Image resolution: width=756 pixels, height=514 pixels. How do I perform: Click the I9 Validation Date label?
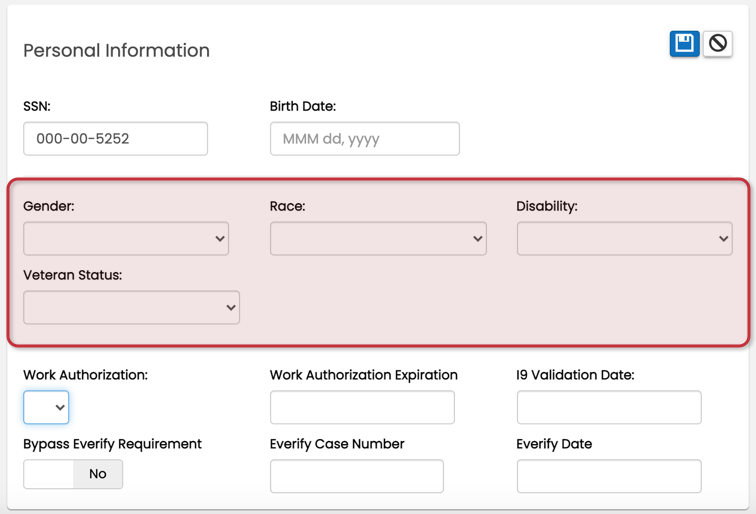coord(575,375)
